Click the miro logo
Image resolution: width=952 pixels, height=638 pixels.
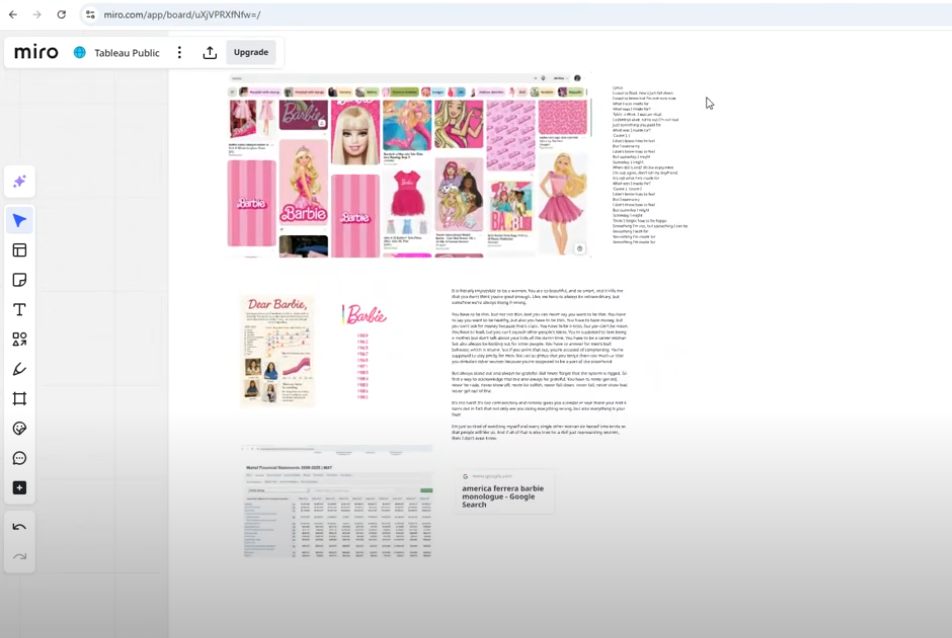click(x=36, y=52)
